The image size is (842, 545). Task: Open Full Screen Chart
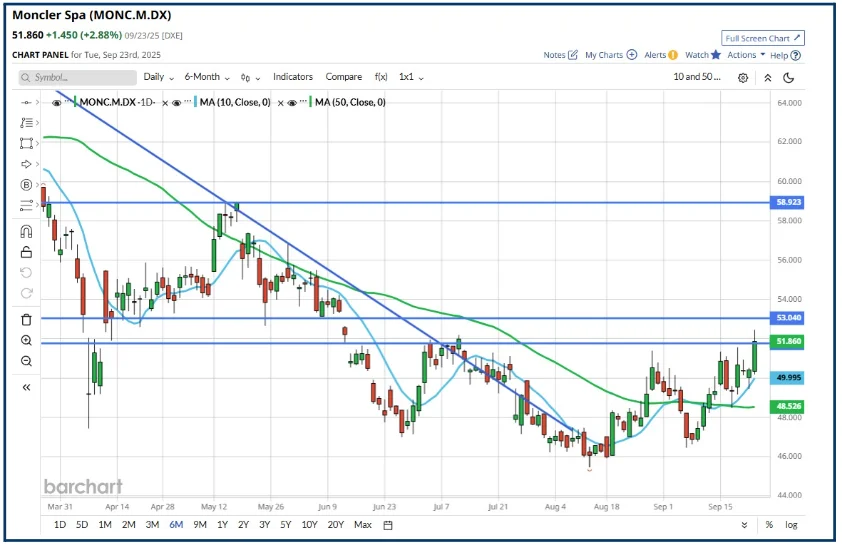[763, 38]
